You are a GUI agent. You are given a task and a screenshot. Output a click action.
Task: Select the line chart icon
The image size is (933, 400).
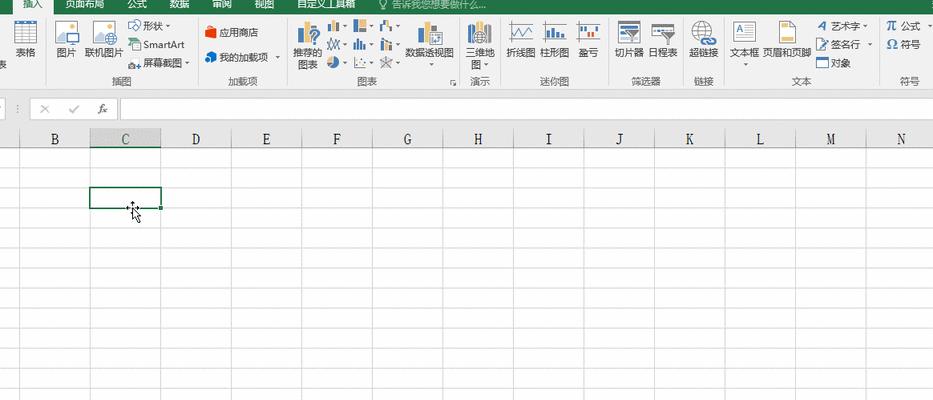coord(334,45)
